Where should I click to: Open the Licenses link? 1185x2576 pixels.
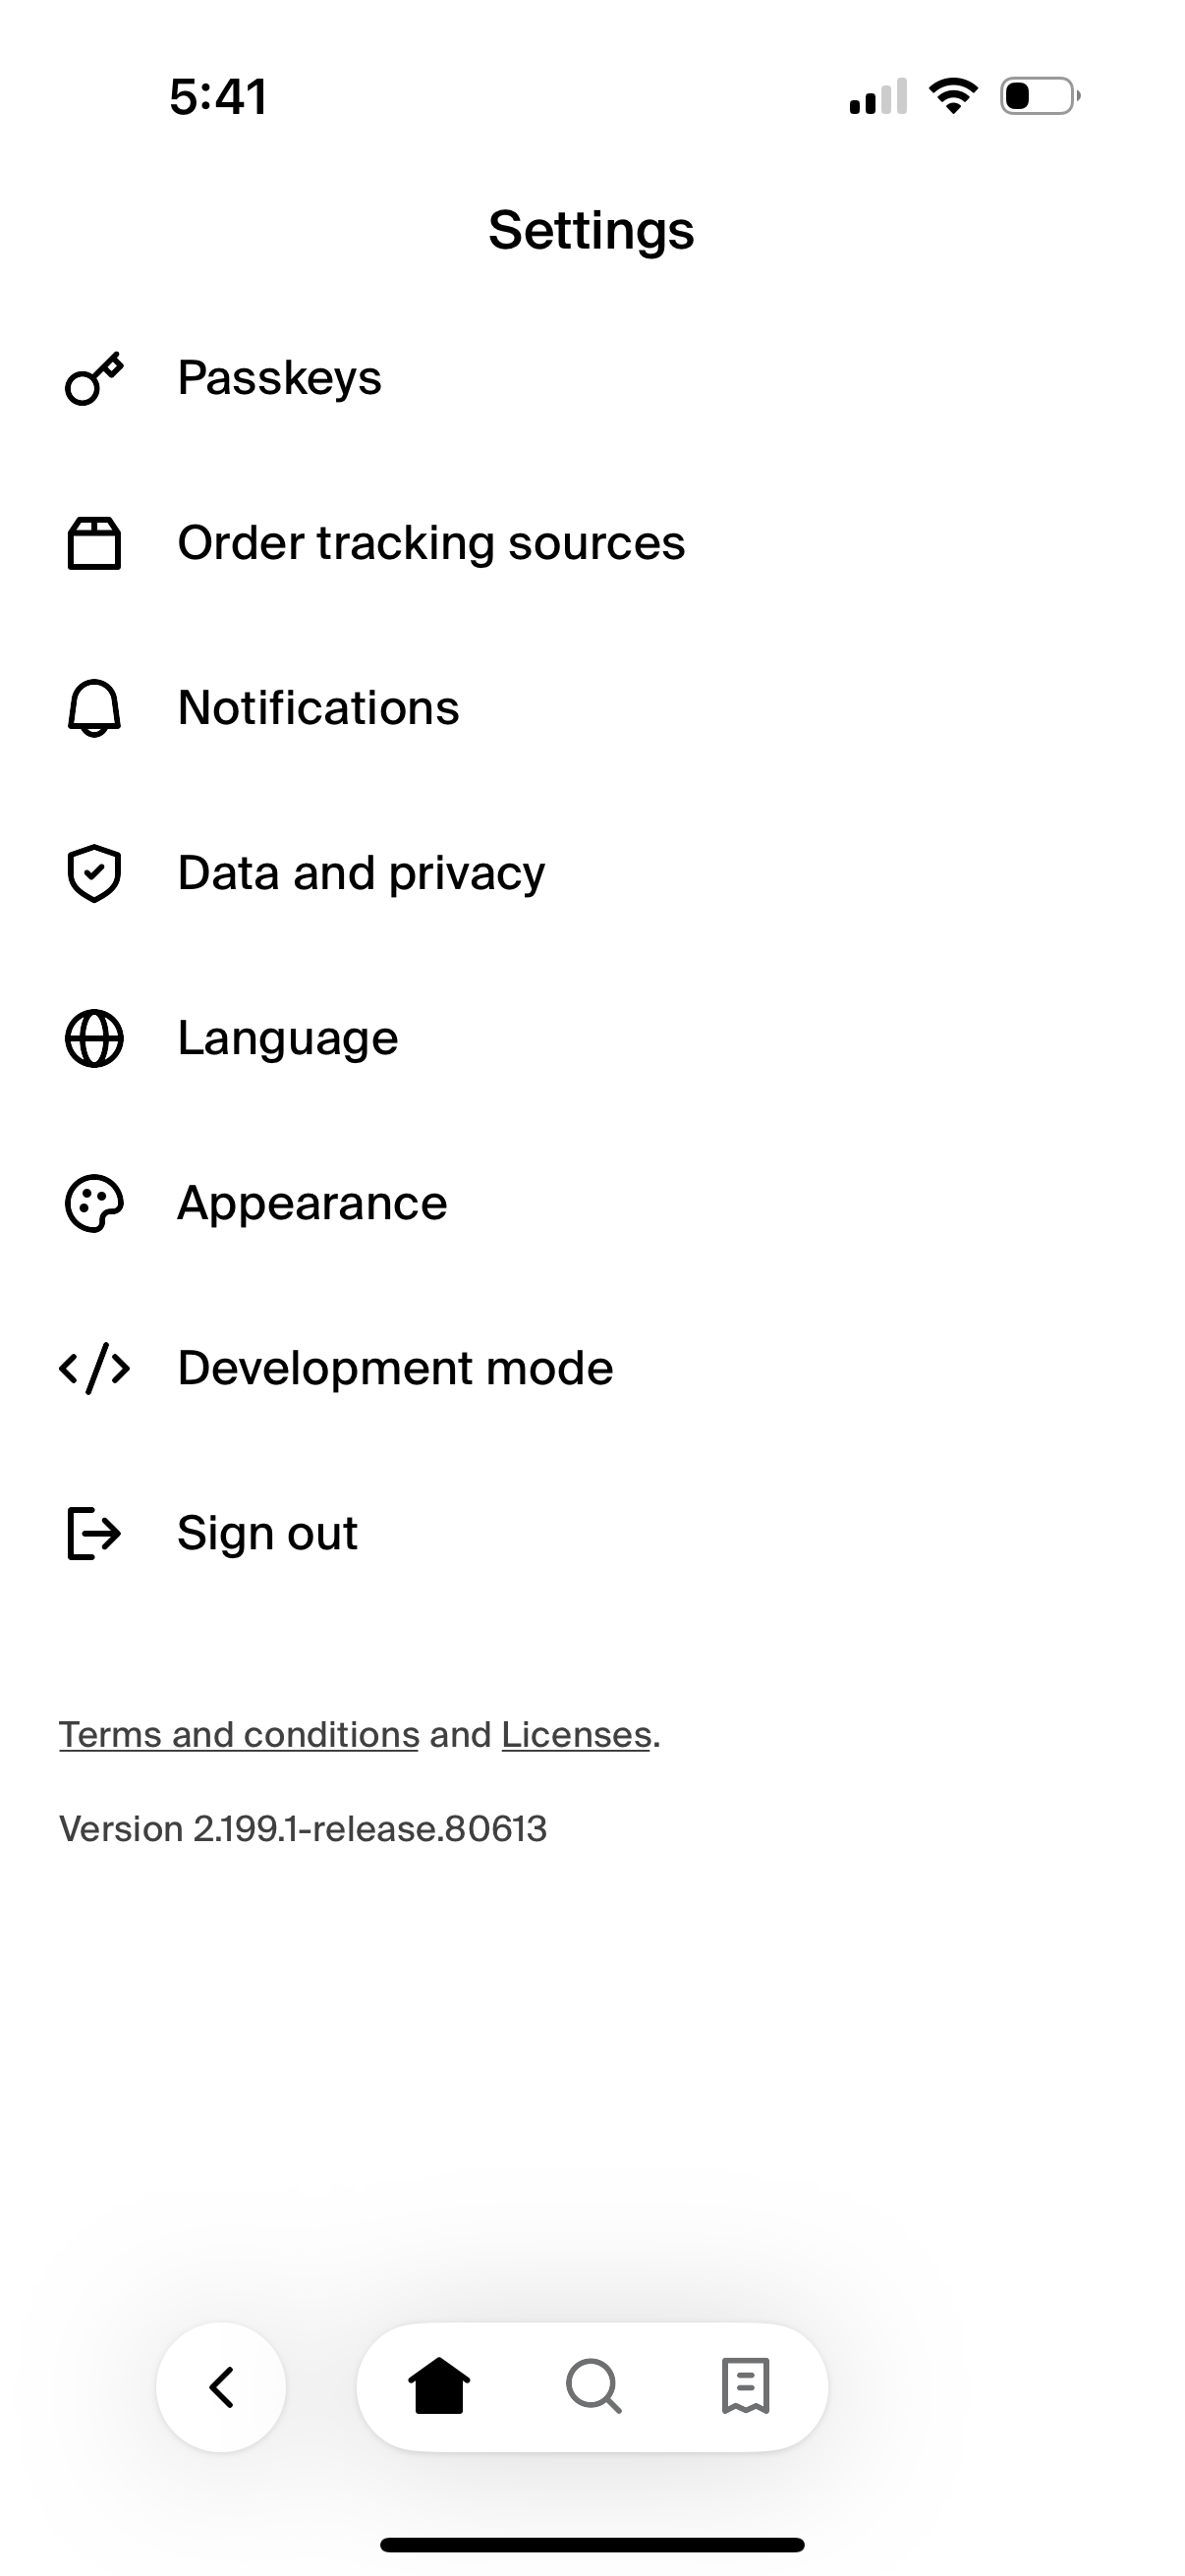pyautogui.click(x=576, y=1735)
